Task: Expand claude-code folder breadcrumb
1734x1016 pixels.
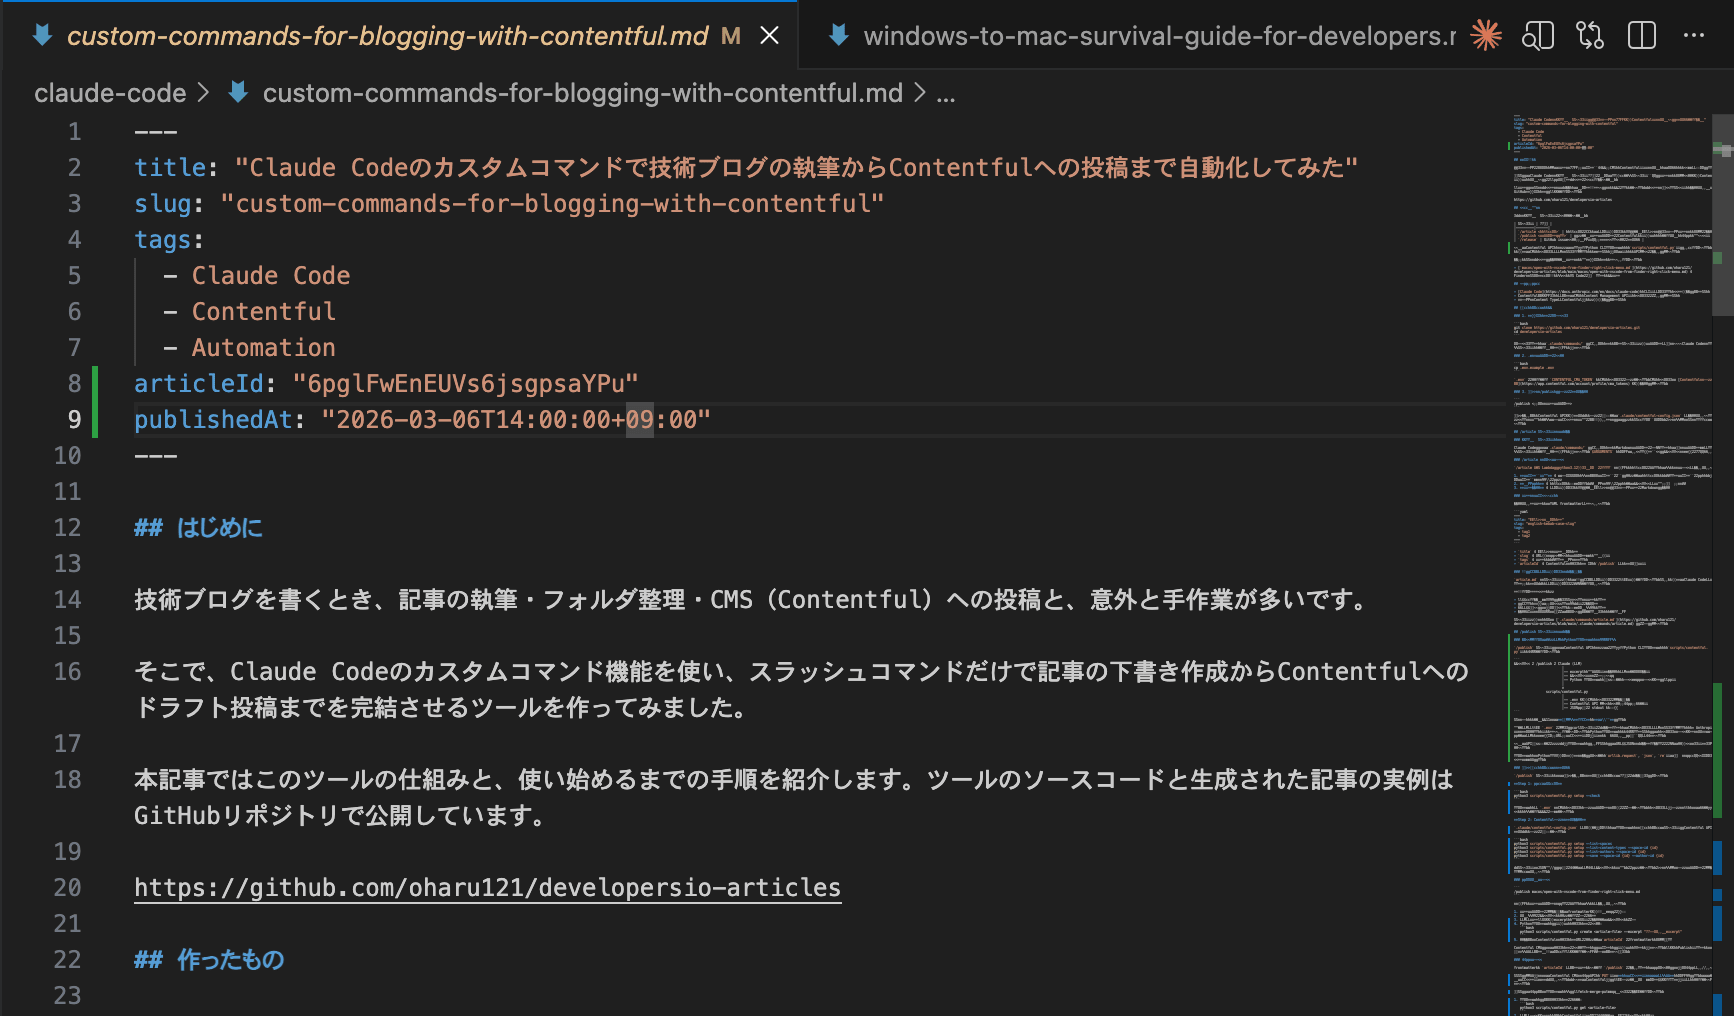Action: click(x=110, y=93)
